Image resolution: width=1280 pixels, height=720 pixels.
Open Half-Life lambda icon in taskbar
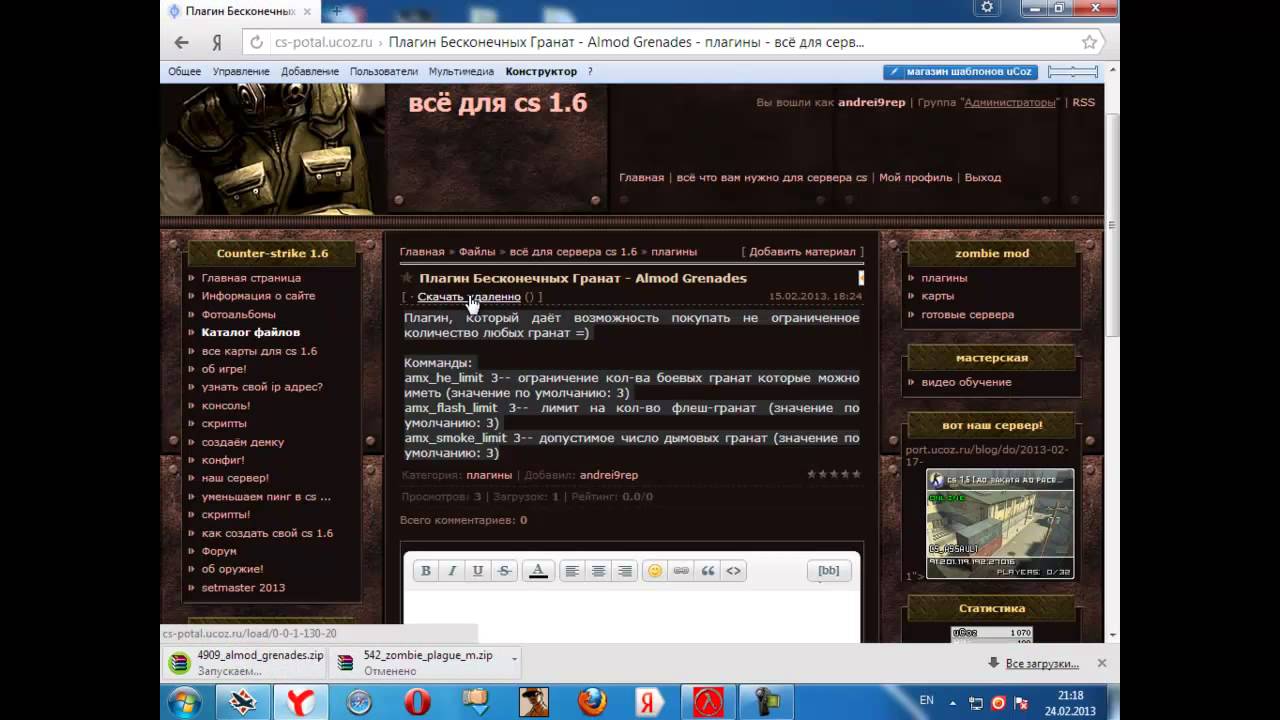point(708,702)
